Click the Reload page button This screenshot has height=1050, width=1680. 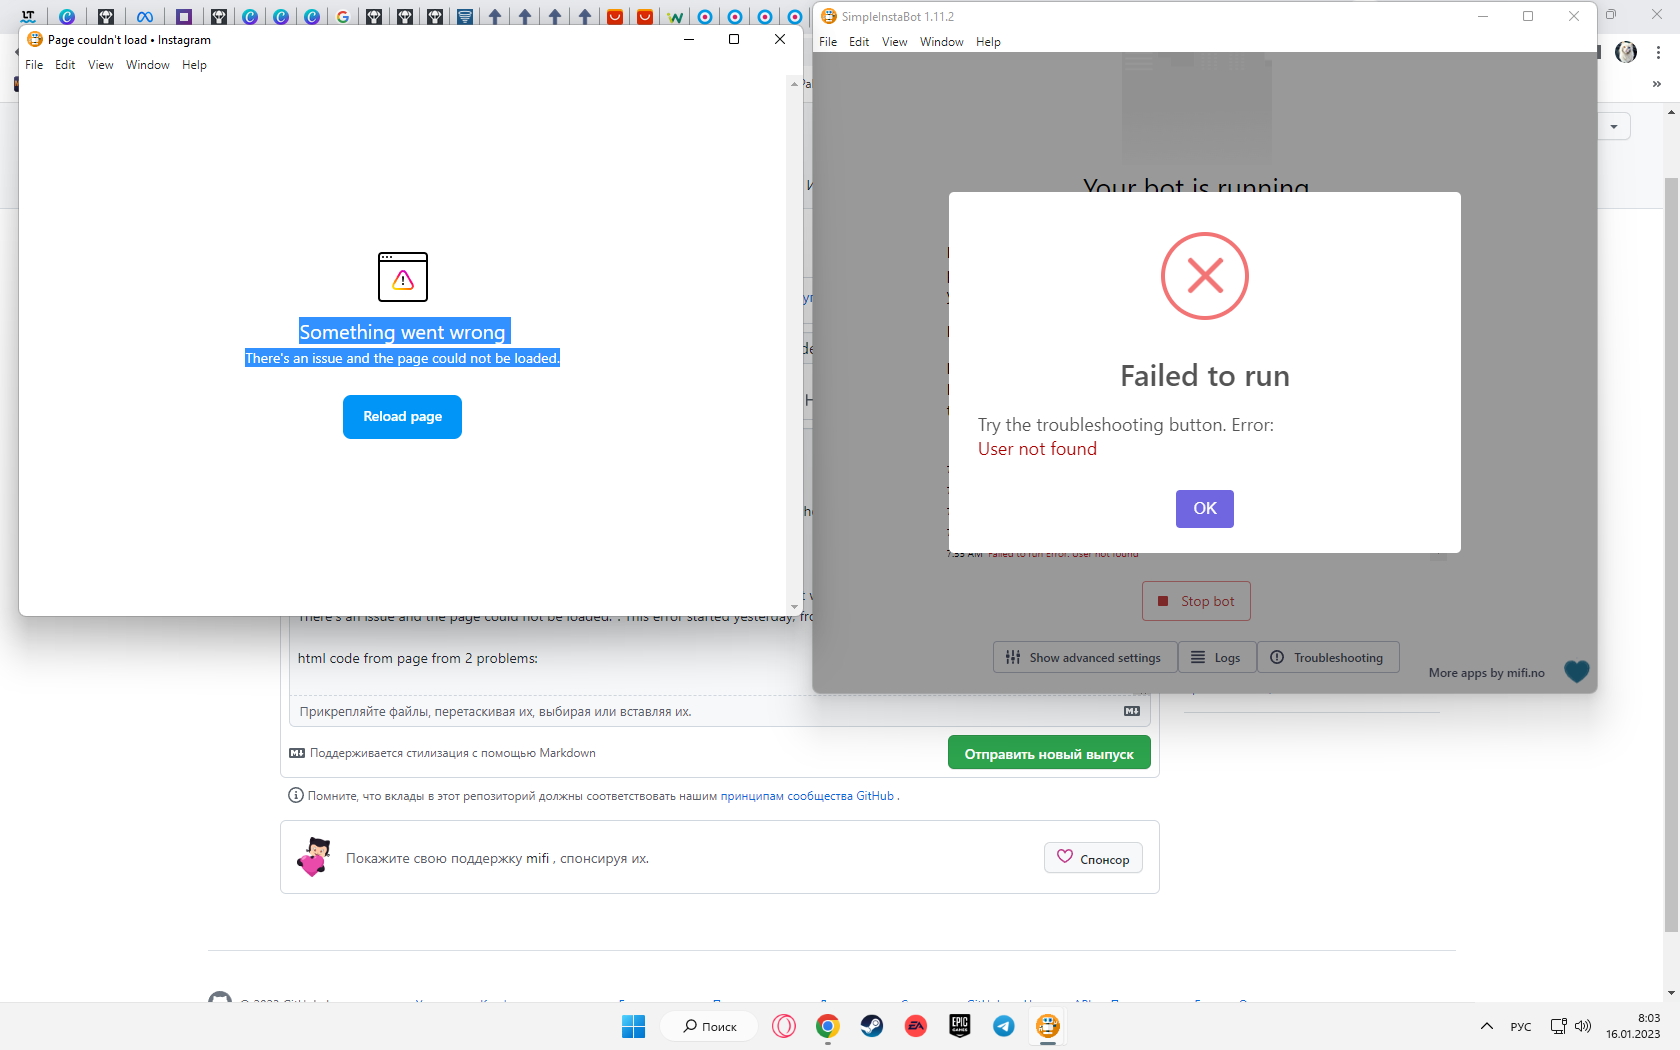[402, 417]
